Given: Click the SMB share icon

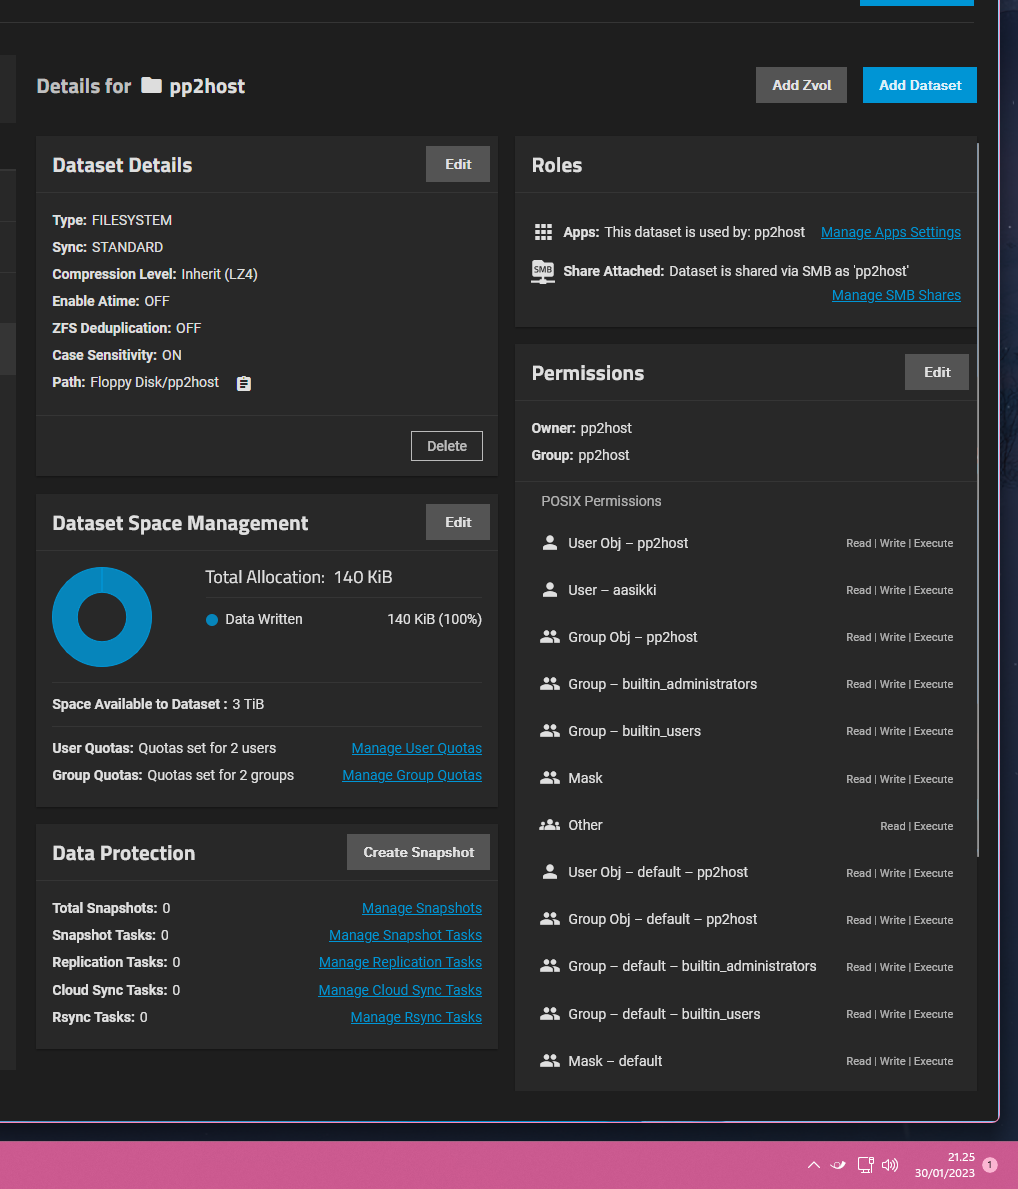Looking at the screenshot, I should tap(543, 271).
